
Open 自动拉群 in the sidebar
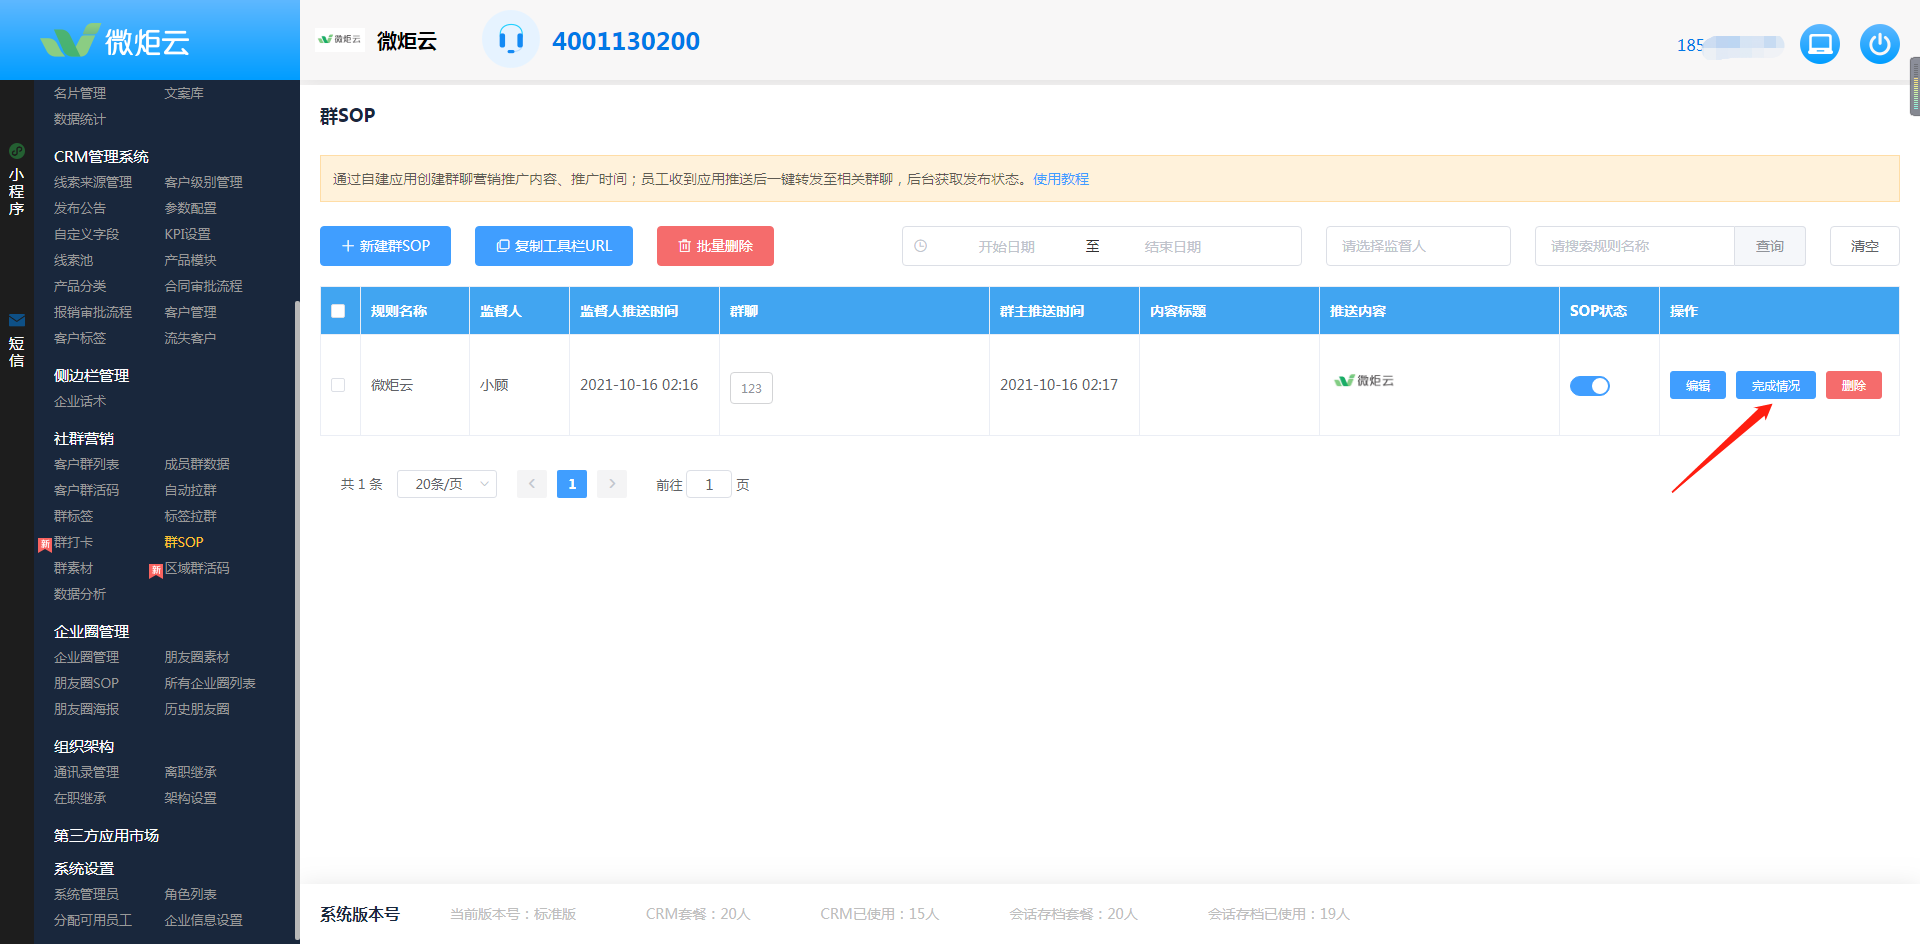coord(190,490)
